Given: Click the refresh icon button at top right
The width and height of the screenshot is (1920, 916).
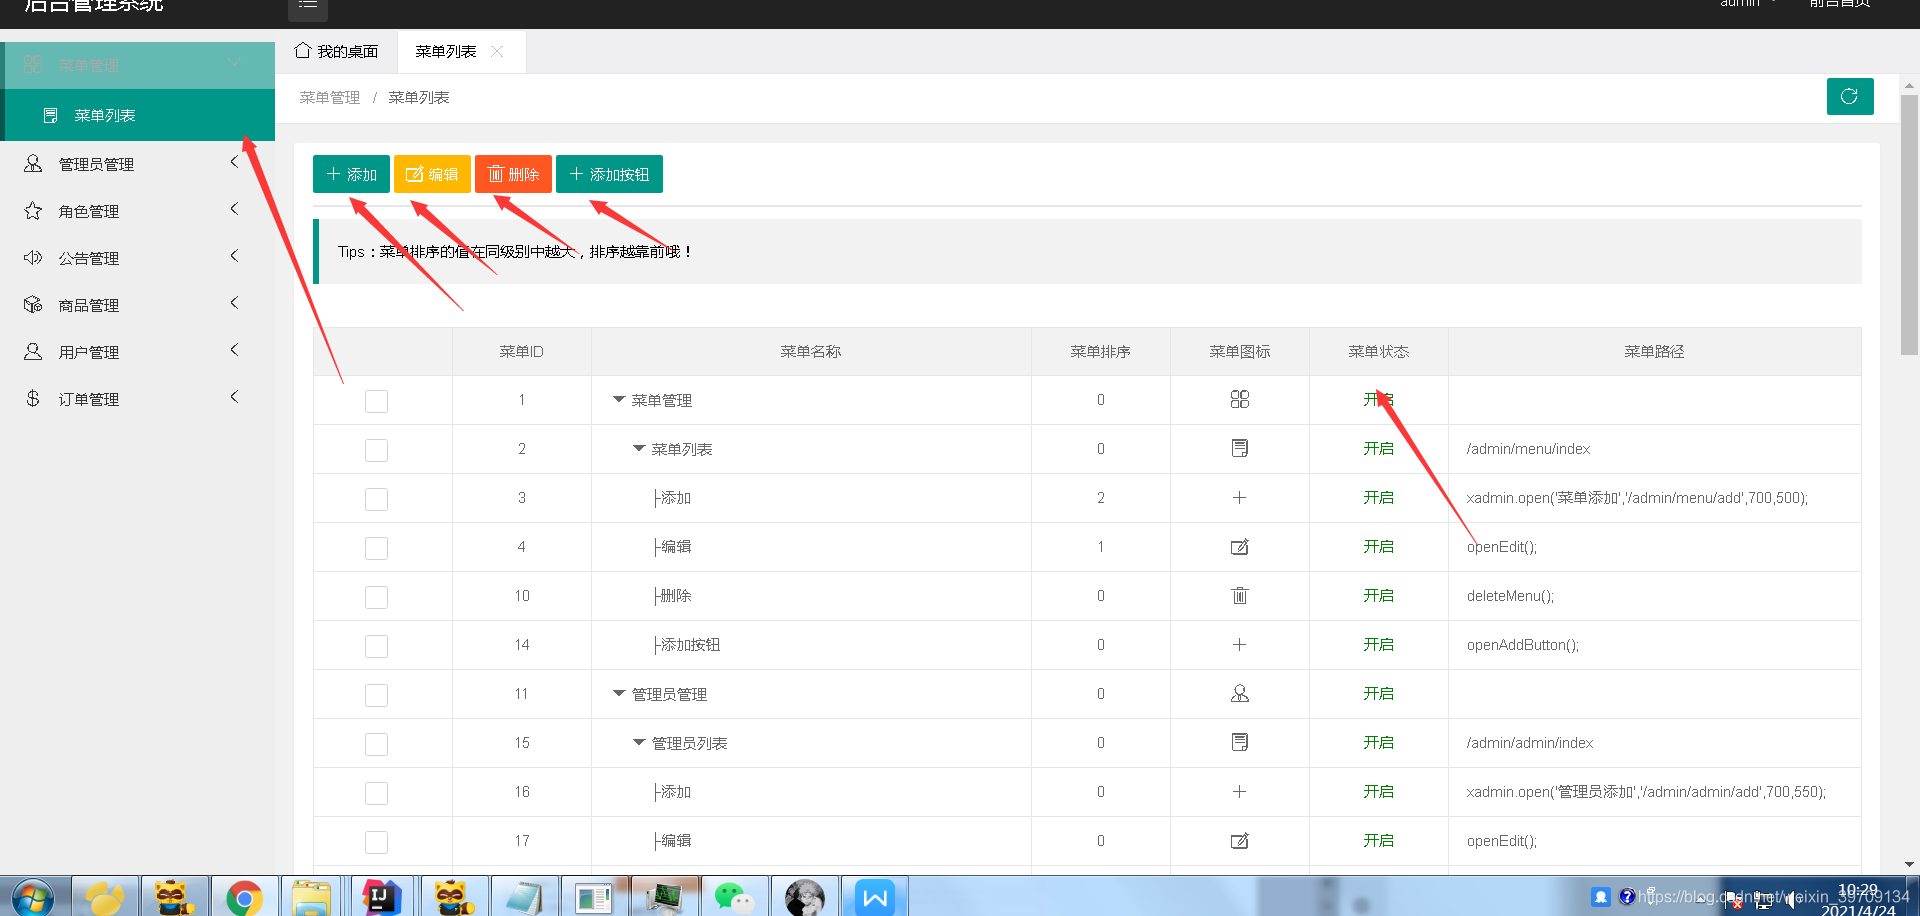Looking at the screenshot, I should [1849, 96].
